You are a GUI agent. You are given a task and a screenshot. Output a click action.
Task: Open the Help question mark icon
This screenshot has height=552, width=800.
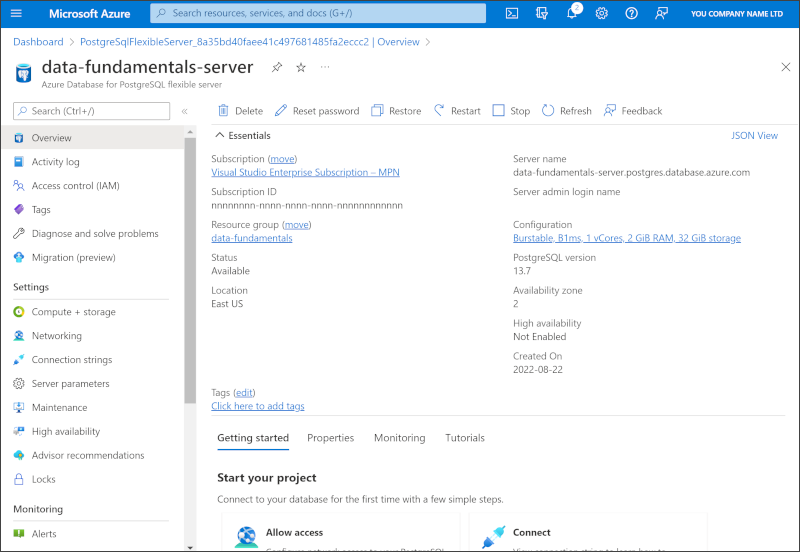(x=632, y=13)
